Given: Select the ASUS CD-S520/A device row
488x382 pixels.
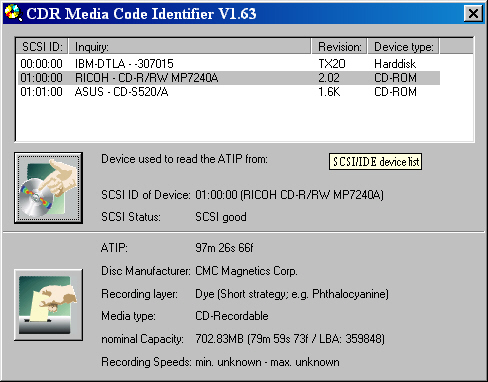Looking at the screenshot, I should (x=229, y=92).
